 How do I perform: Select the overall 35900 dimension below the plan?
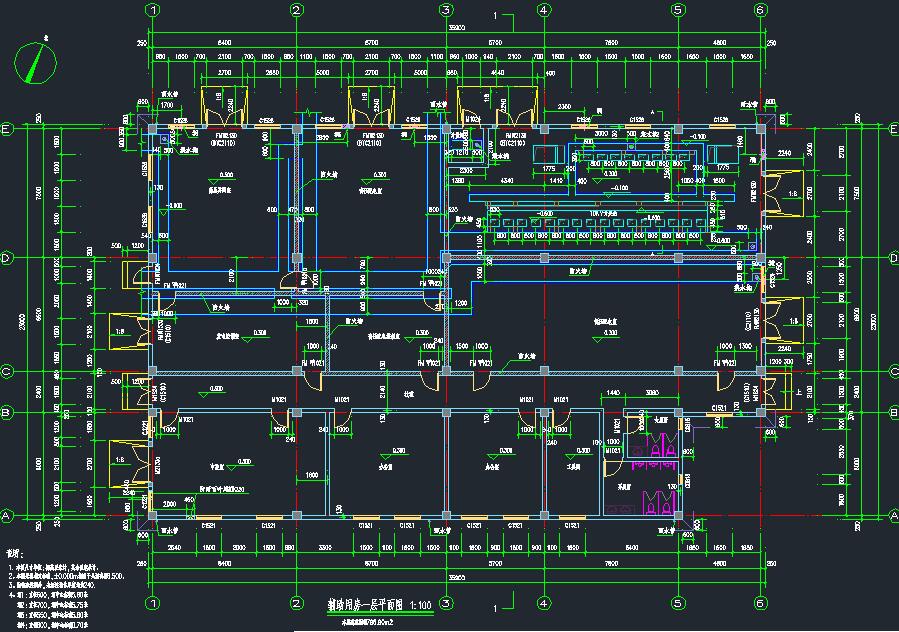(x=456, y=578)
